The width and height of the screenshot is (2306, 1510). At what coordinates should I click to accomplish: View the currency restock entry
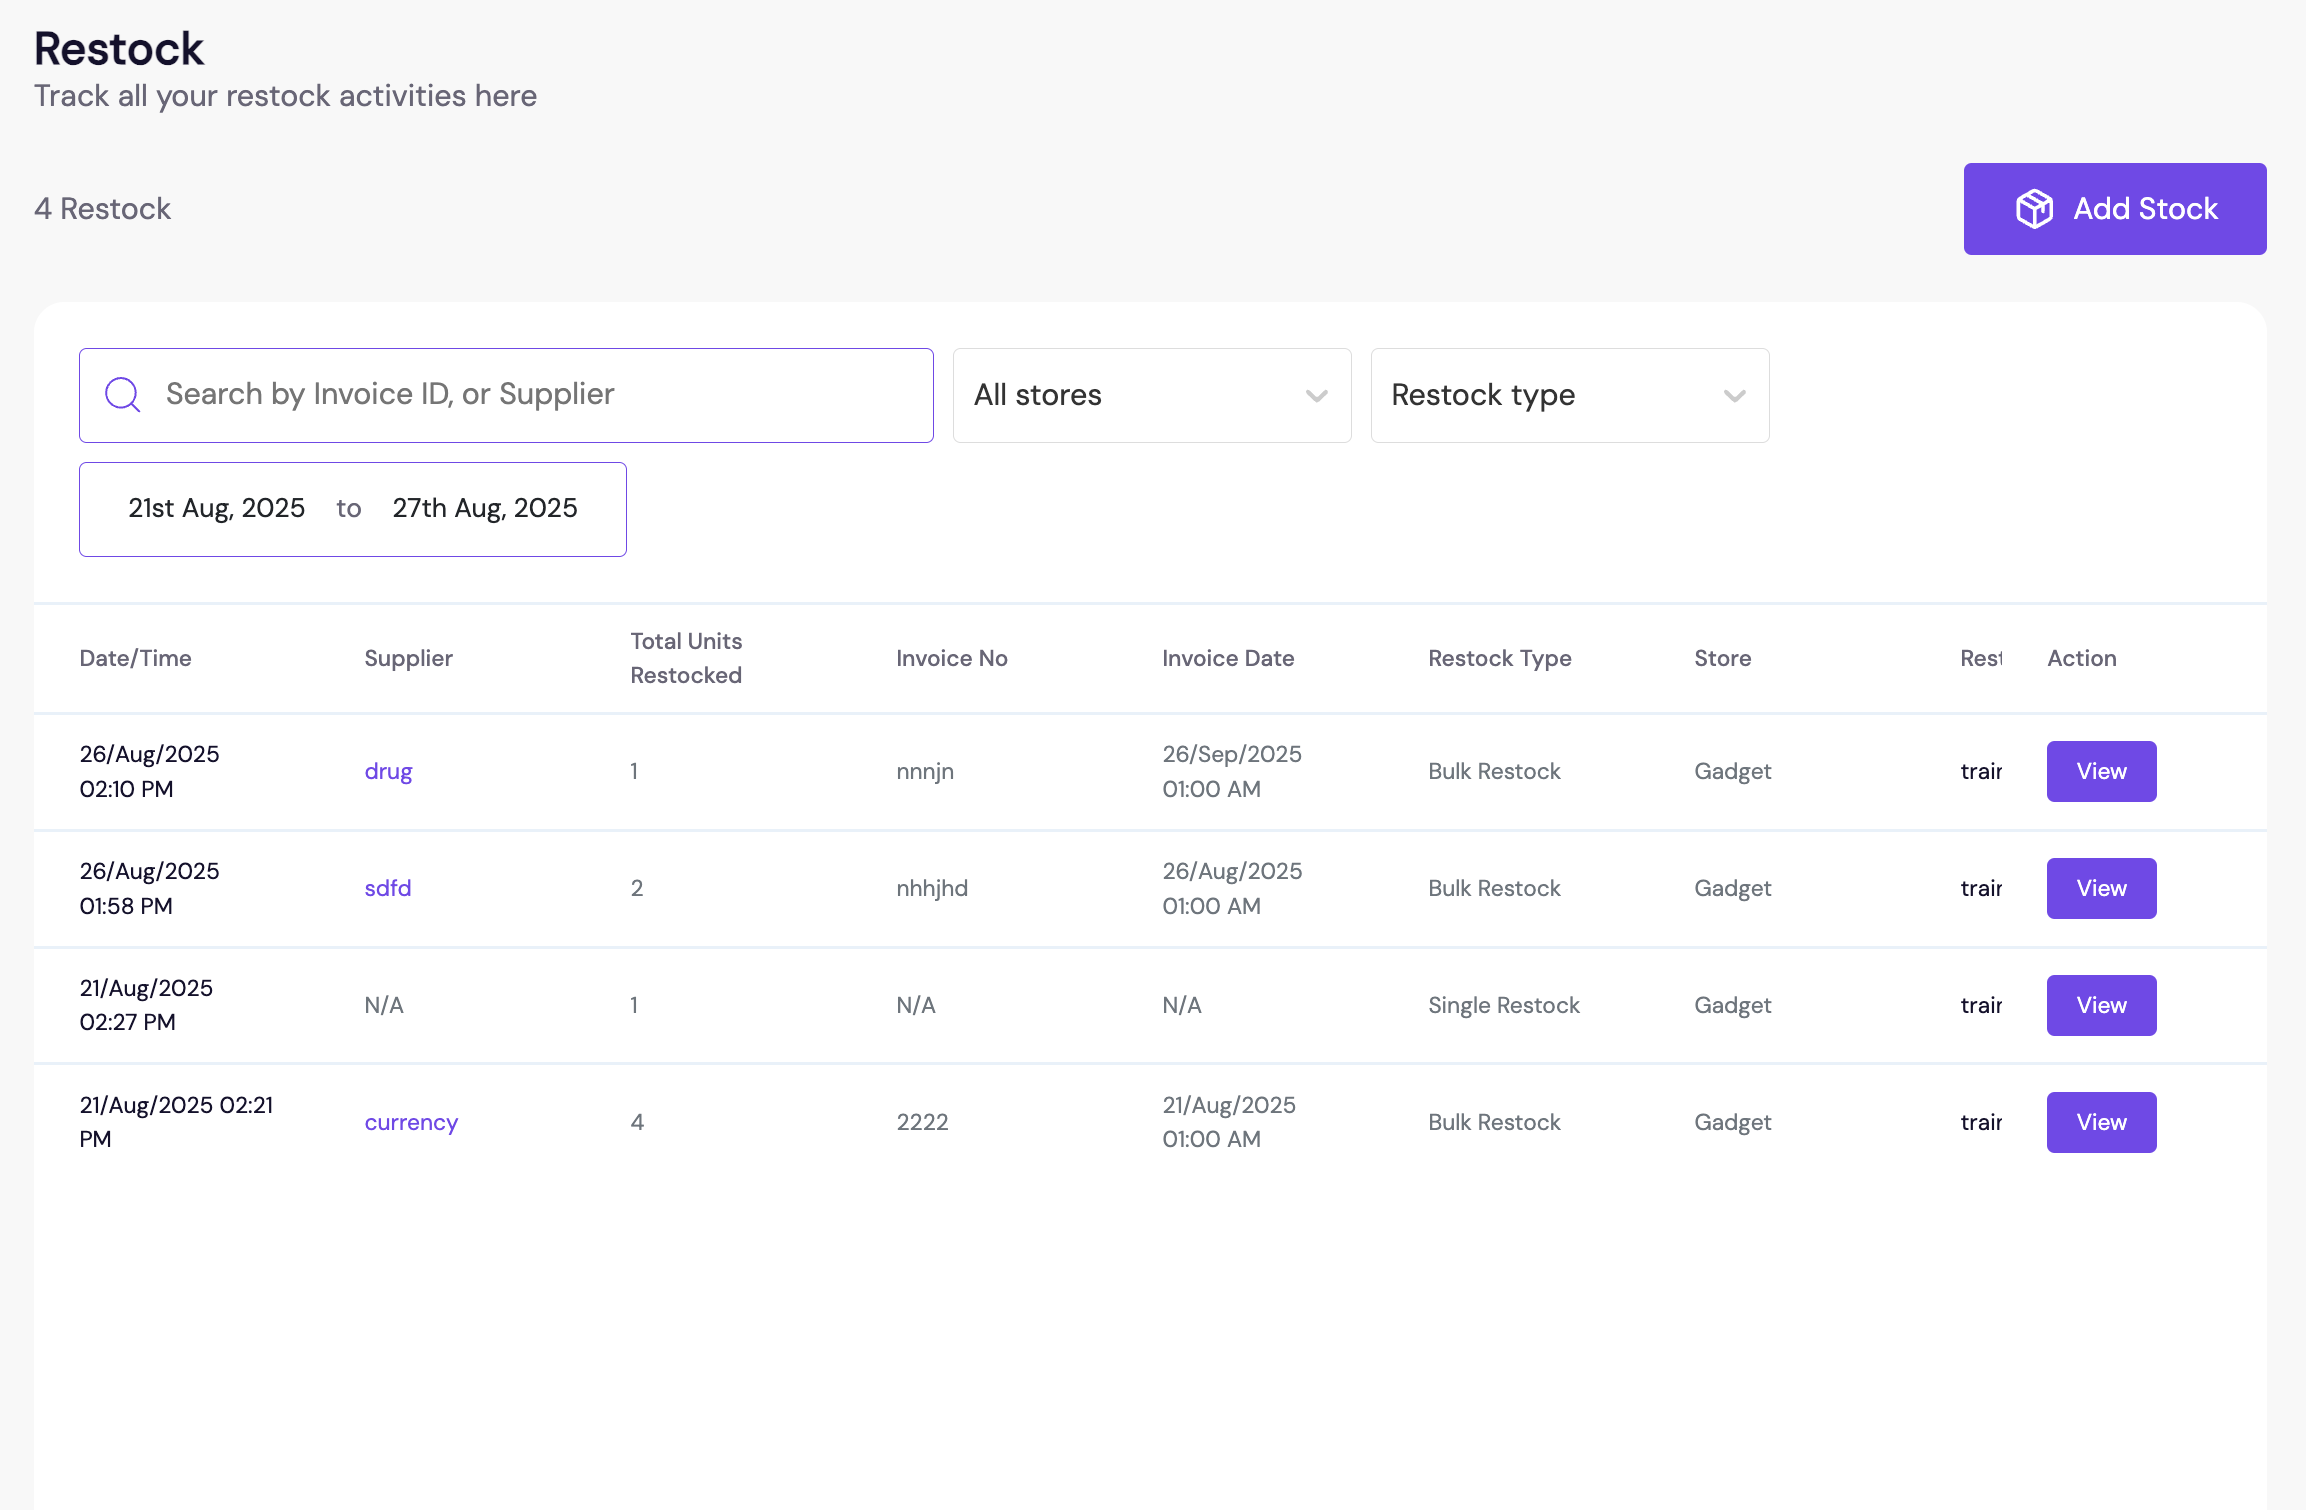(2100, 1122)
